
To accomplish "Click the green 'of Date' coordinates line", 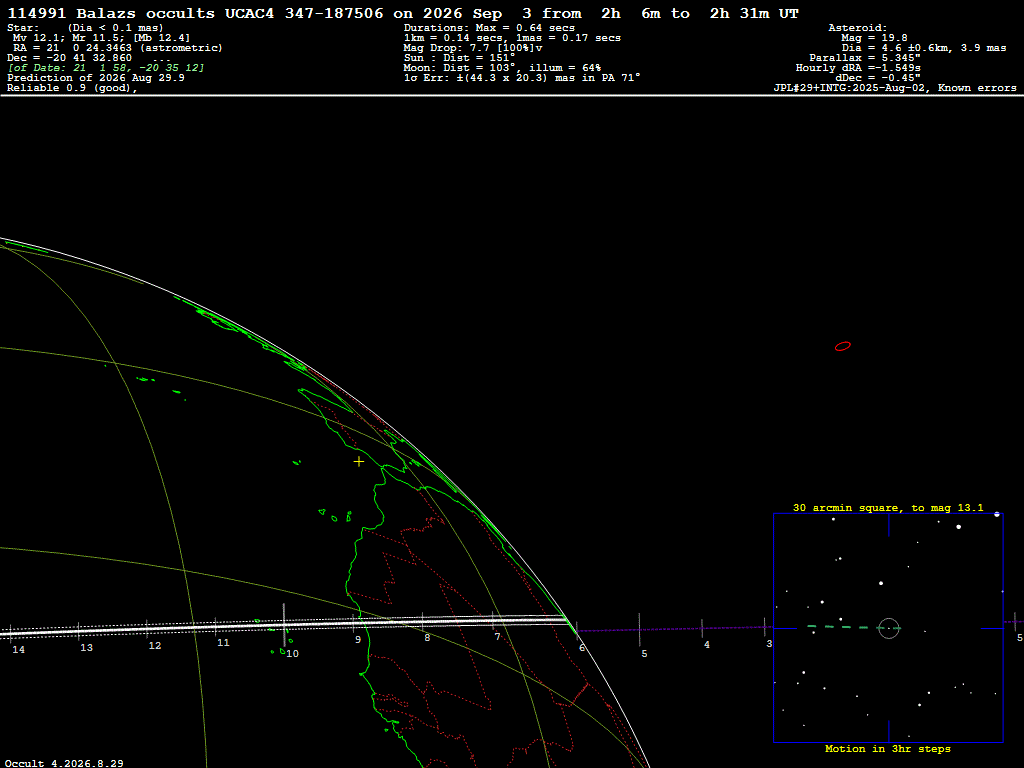I will pyautogui.click(x=106, y=67).
